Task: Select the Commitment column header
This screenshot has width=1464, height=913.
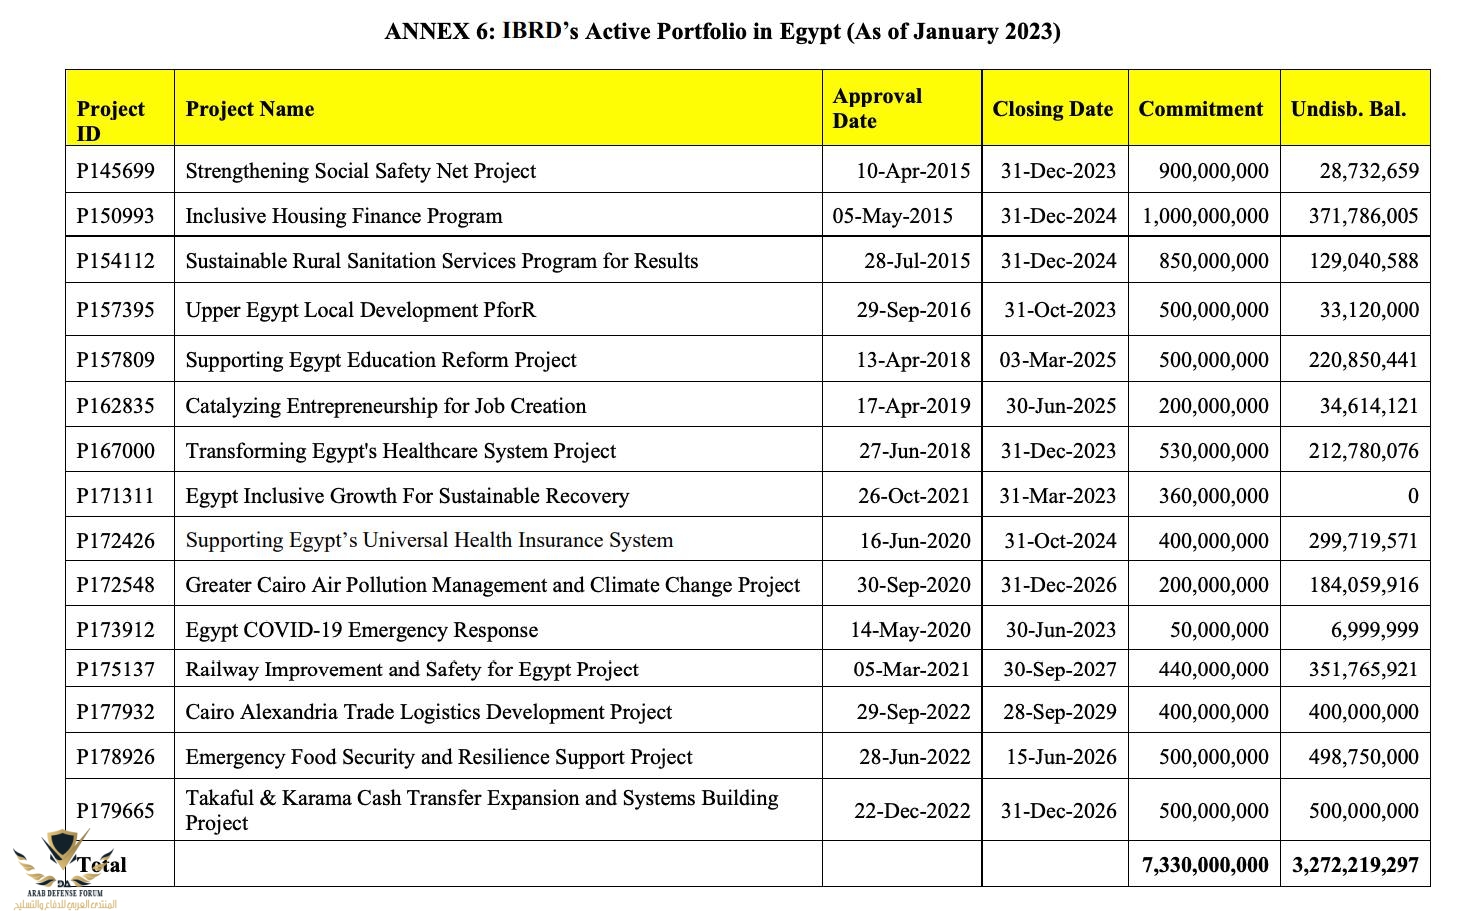Action: 1200,109
